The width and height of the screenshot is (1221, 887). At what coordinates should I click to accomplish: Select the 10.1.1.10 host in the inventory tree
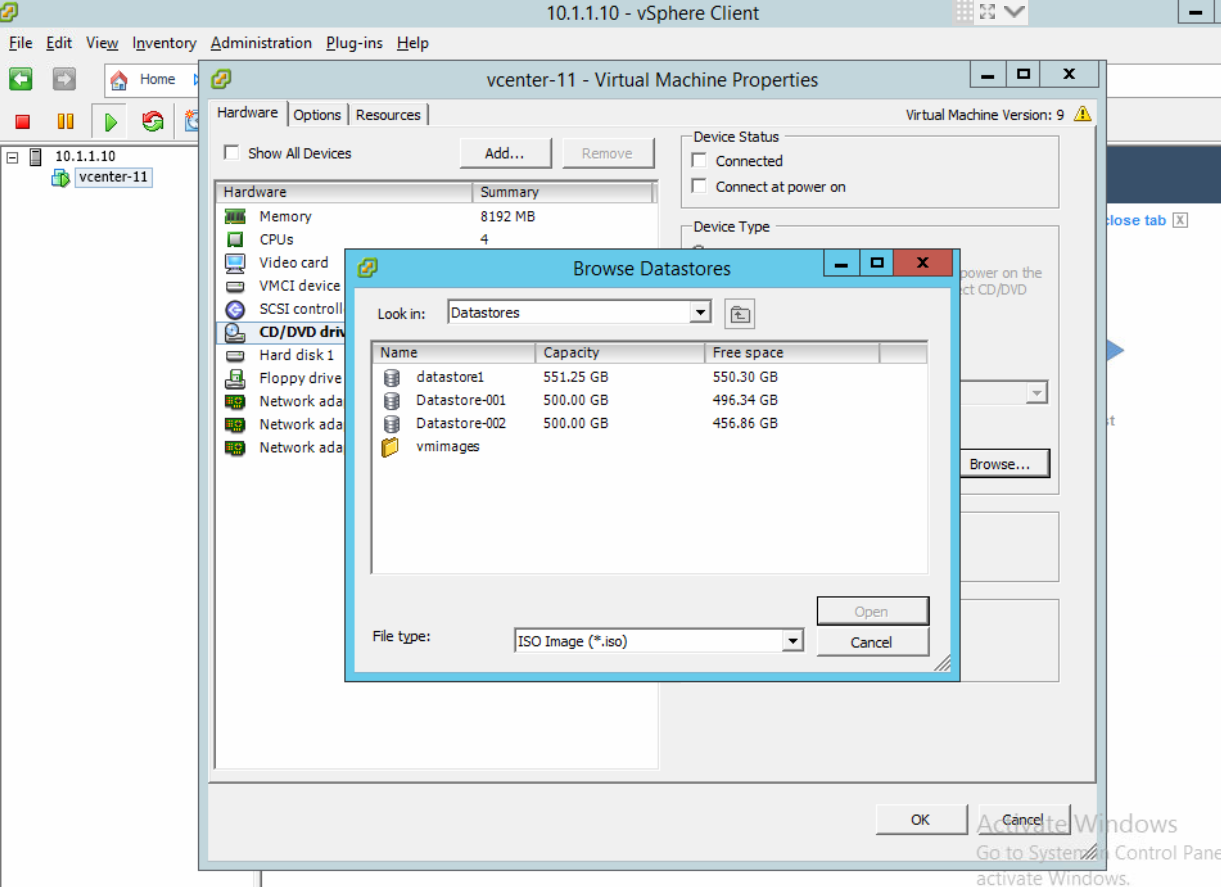coord(85,156)
